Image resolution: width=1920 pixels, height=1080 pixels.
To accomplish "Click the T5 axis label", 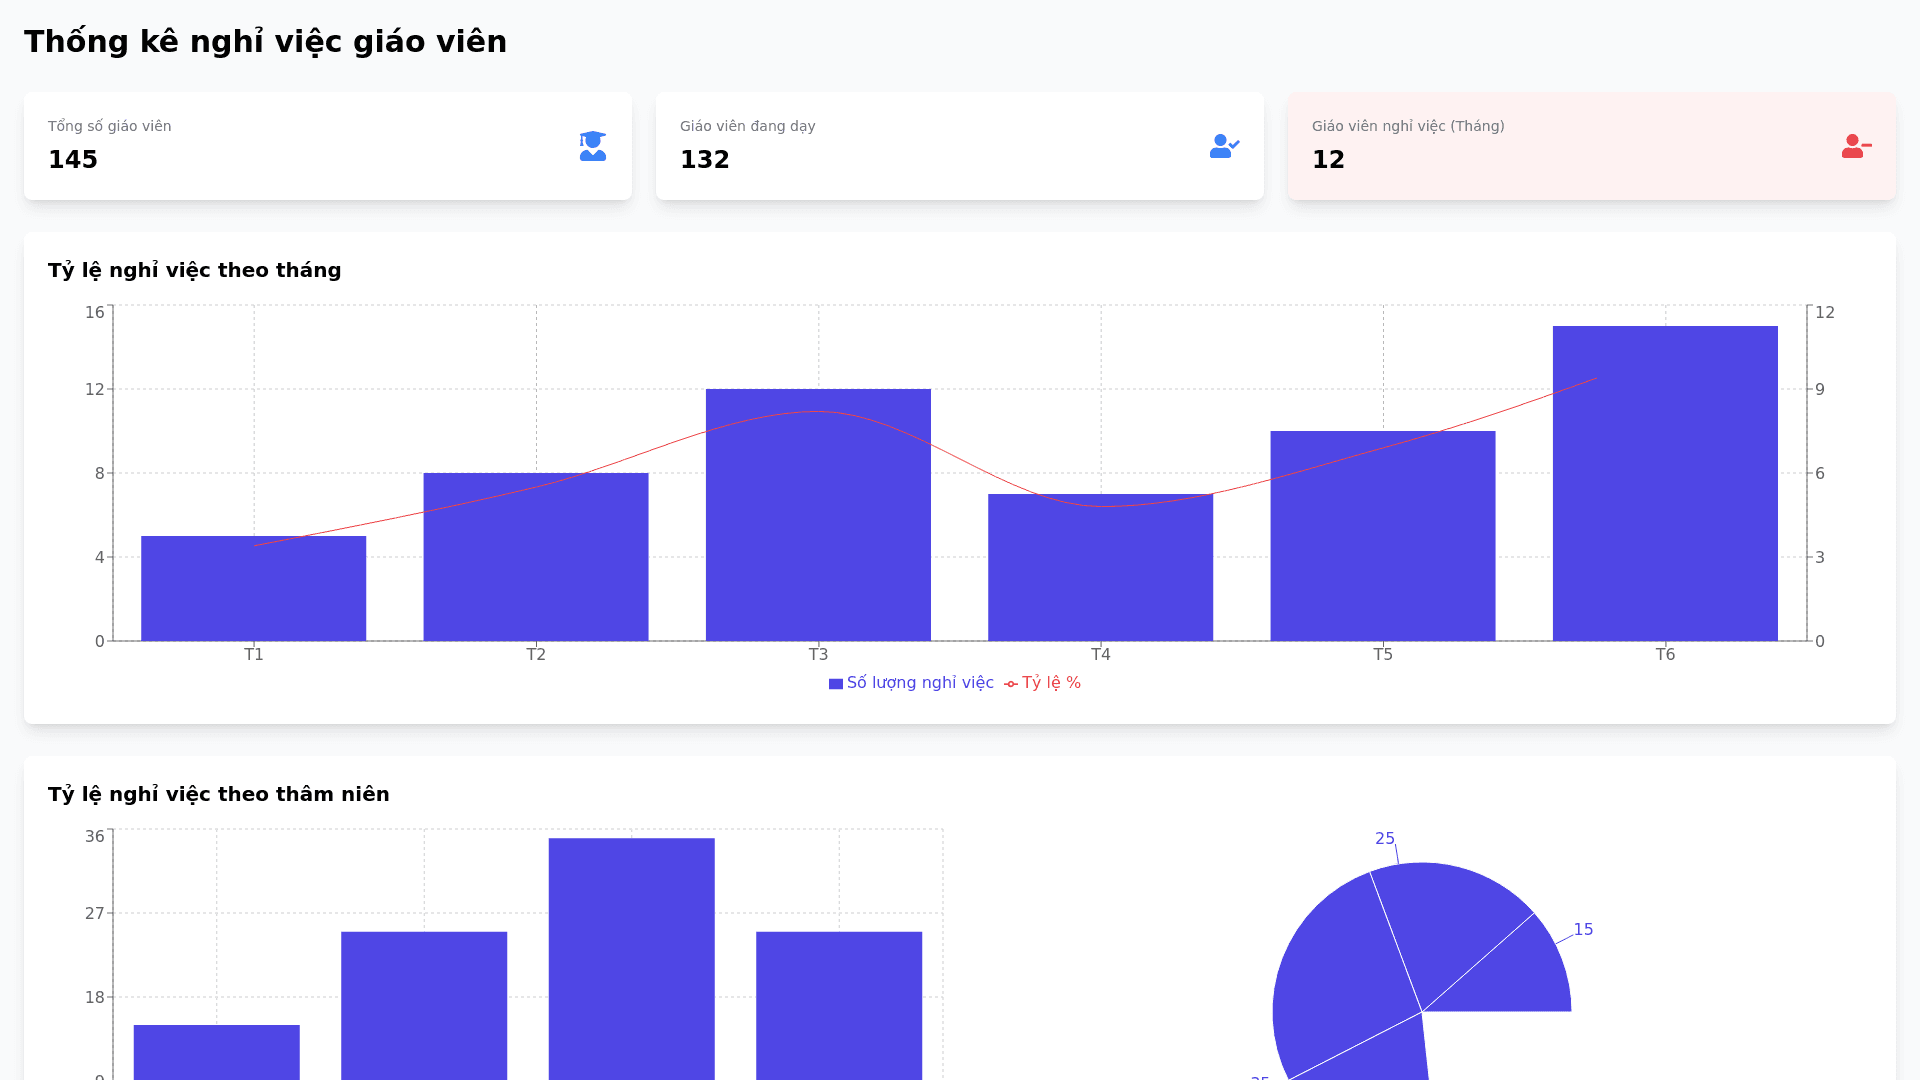I will [1383, 655].
